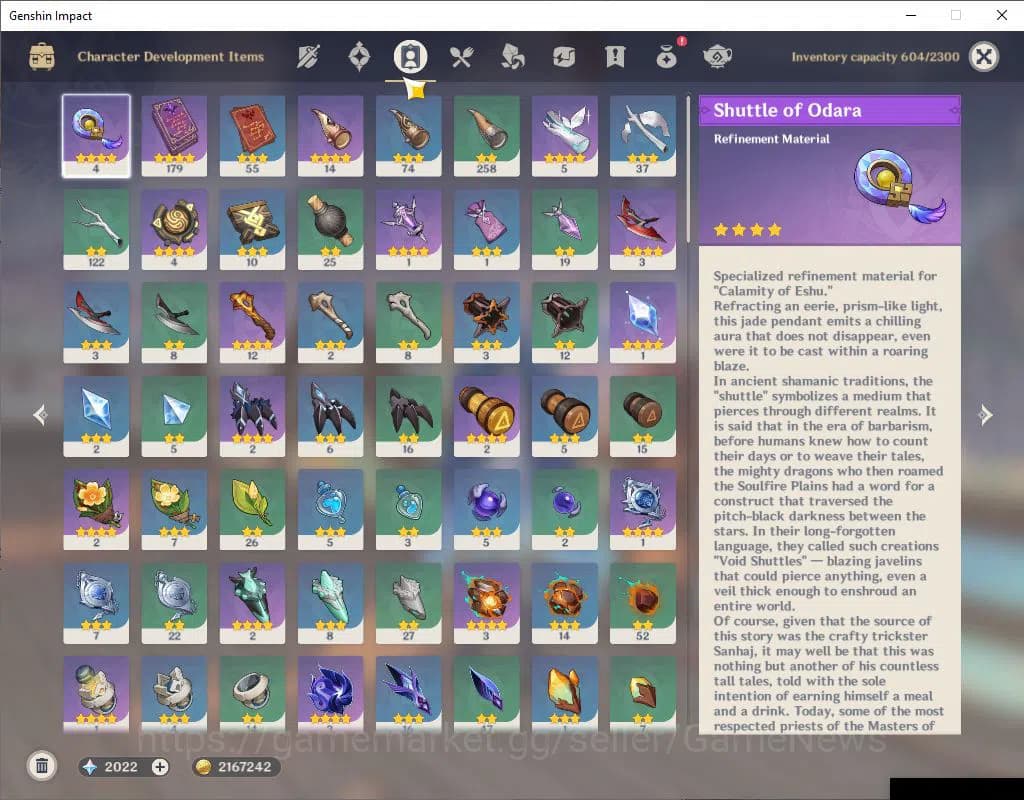Switch to the Character Development Items tab
Image resolution: width=1024 pixels, height=800 pixels.
410,57
